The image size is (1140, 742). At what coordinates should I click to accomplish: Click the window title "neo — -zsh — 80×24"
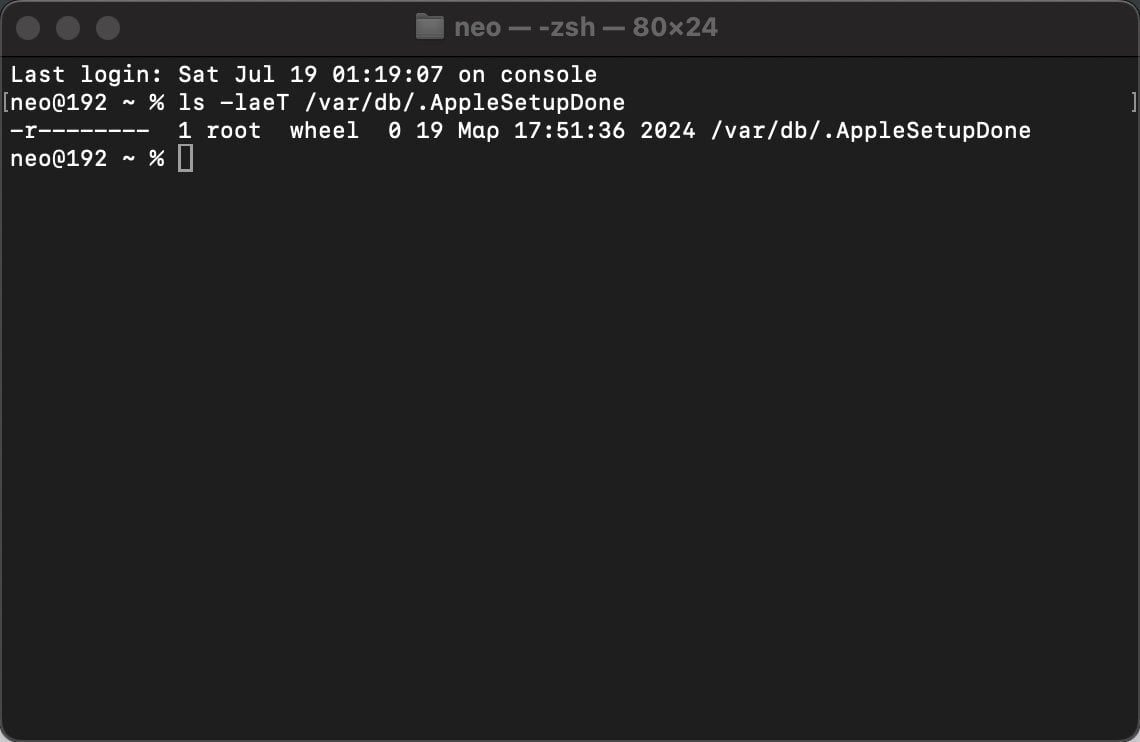(x=585, y=28)
